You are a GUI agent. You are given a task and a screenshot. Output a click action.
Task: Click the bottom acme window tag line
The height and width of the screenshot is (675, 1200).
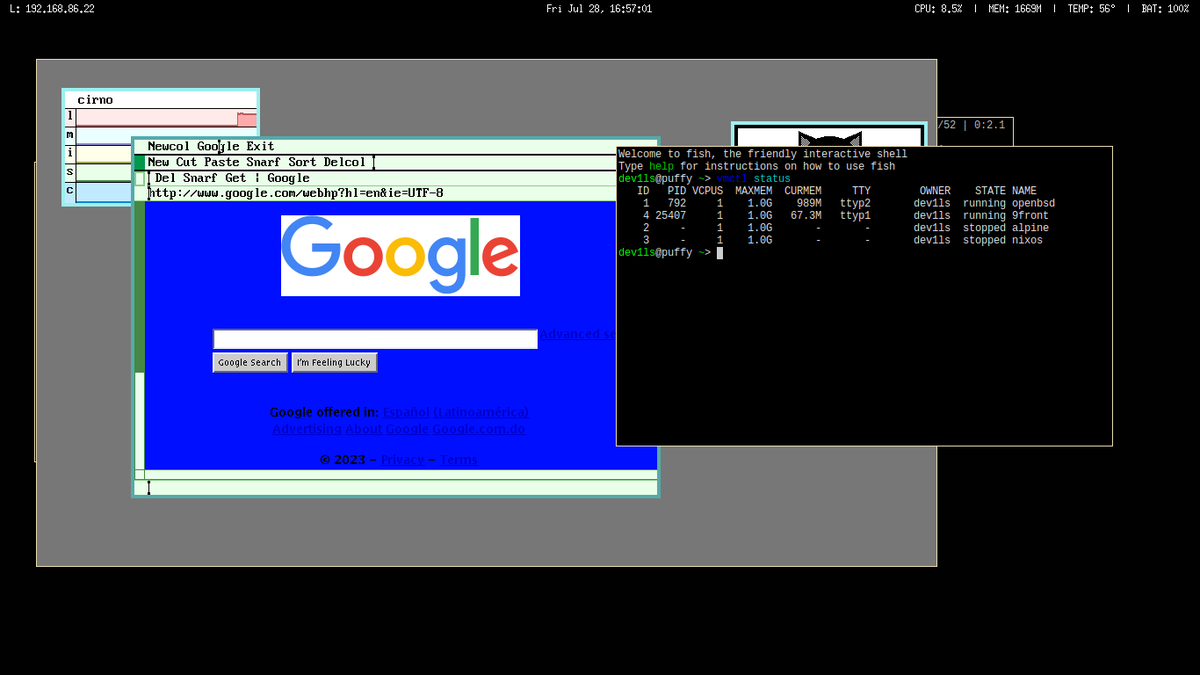point(396,488)
